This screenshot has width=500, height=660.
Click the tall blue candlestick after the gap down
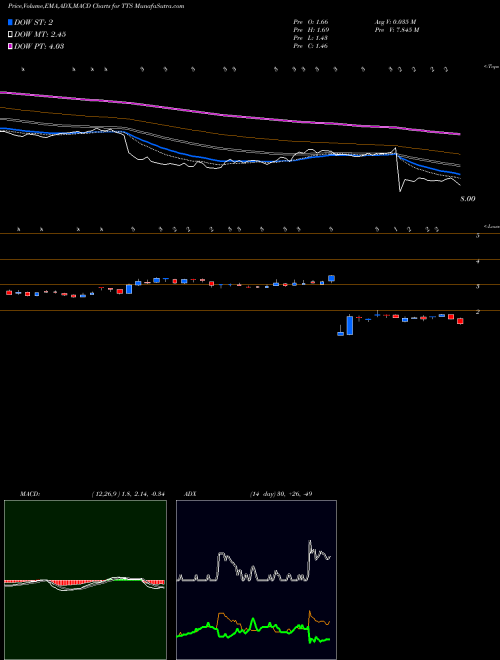[x=350, y=326]
